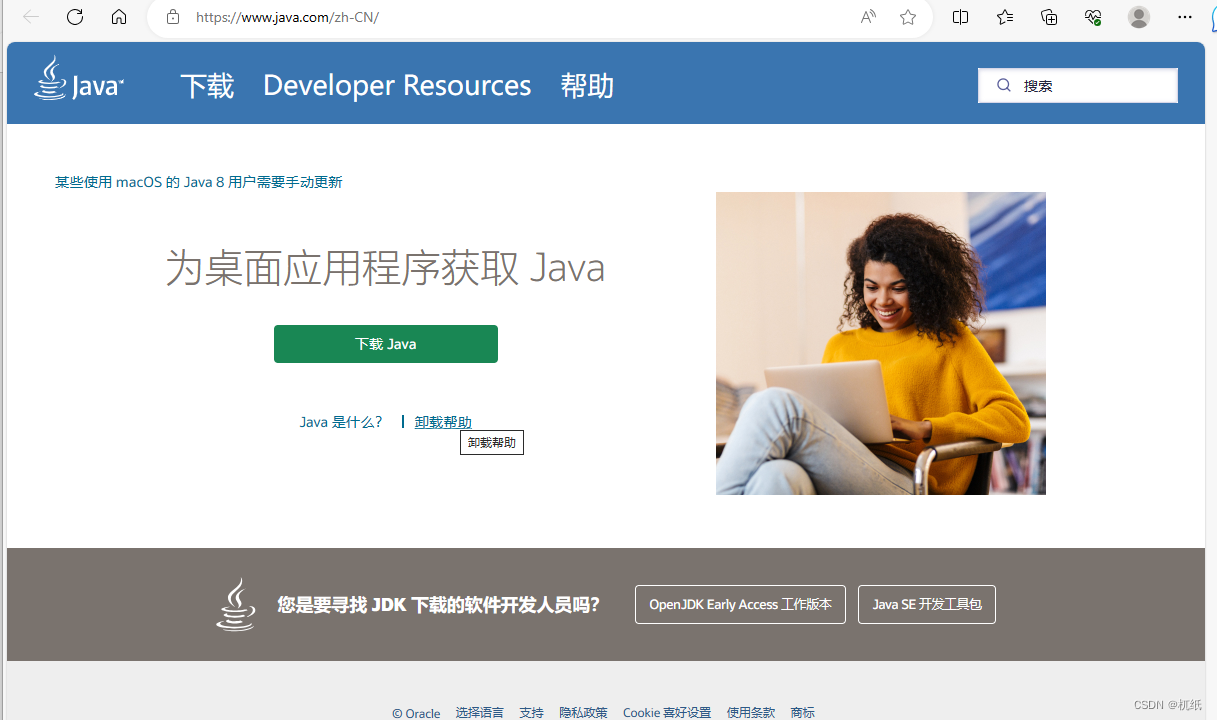This screenshot has width=1217, height=720.
Task: Reload the current page
Action: [74, 17]
